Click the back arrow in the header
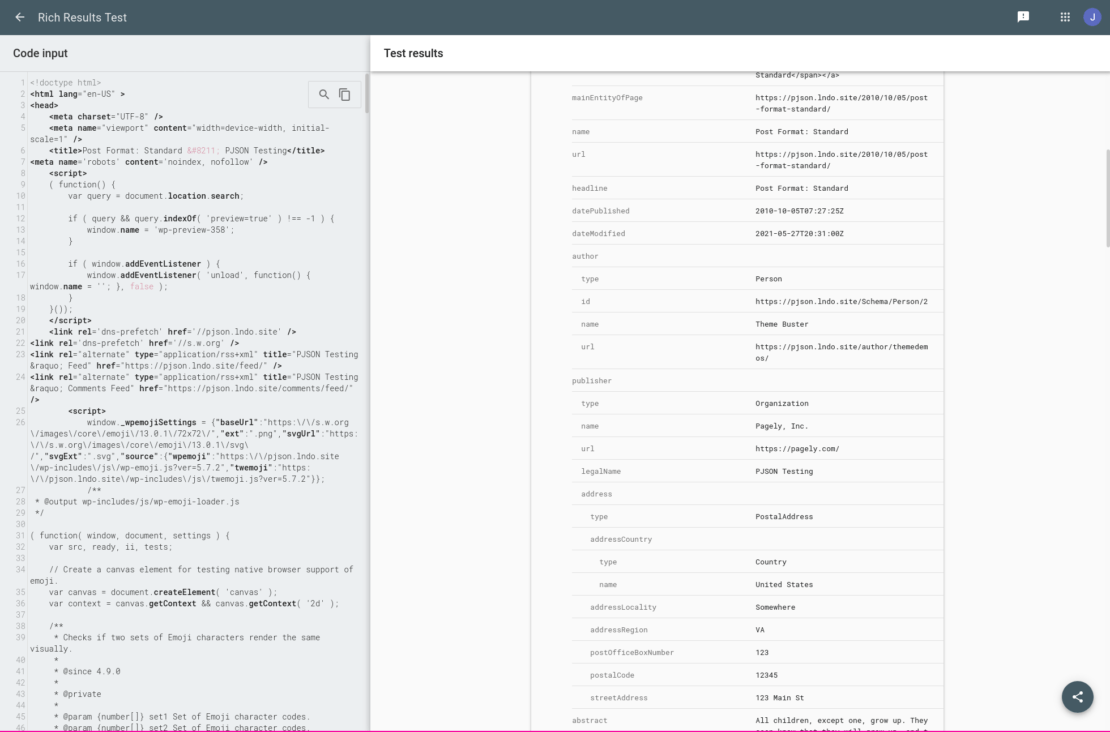This screenshot has width=1110, height=732. click(x=20, y=17)
